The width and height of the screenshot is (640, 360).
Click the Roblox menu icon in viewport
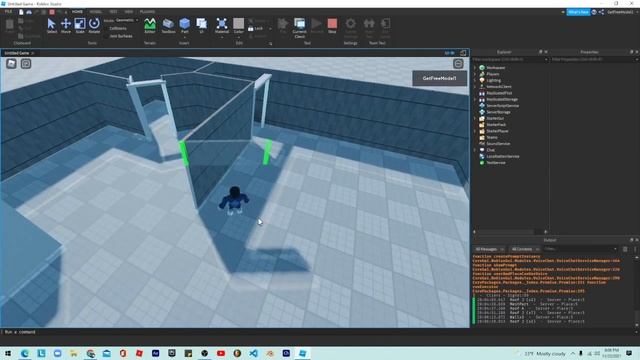pyautogui.click(x=11, y=63)
